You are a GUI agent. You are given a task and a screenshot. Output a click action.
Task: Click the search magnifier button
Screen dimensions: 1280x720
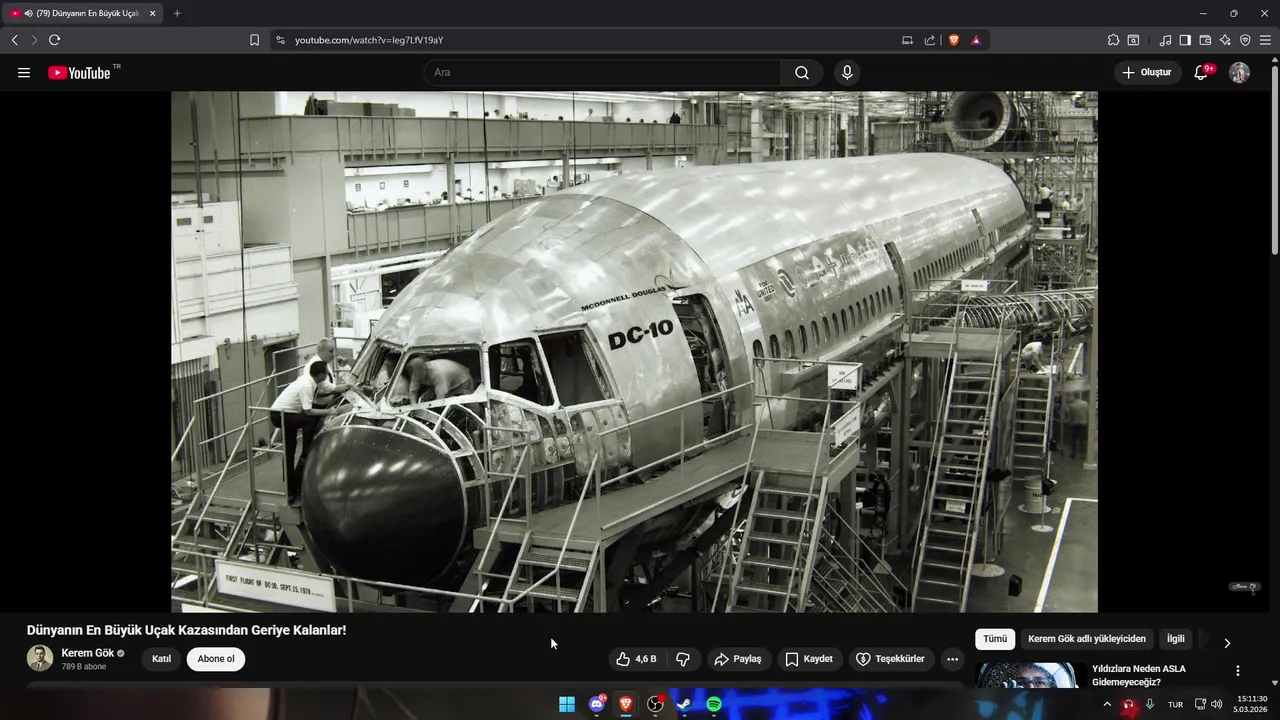tap(802, 73)
